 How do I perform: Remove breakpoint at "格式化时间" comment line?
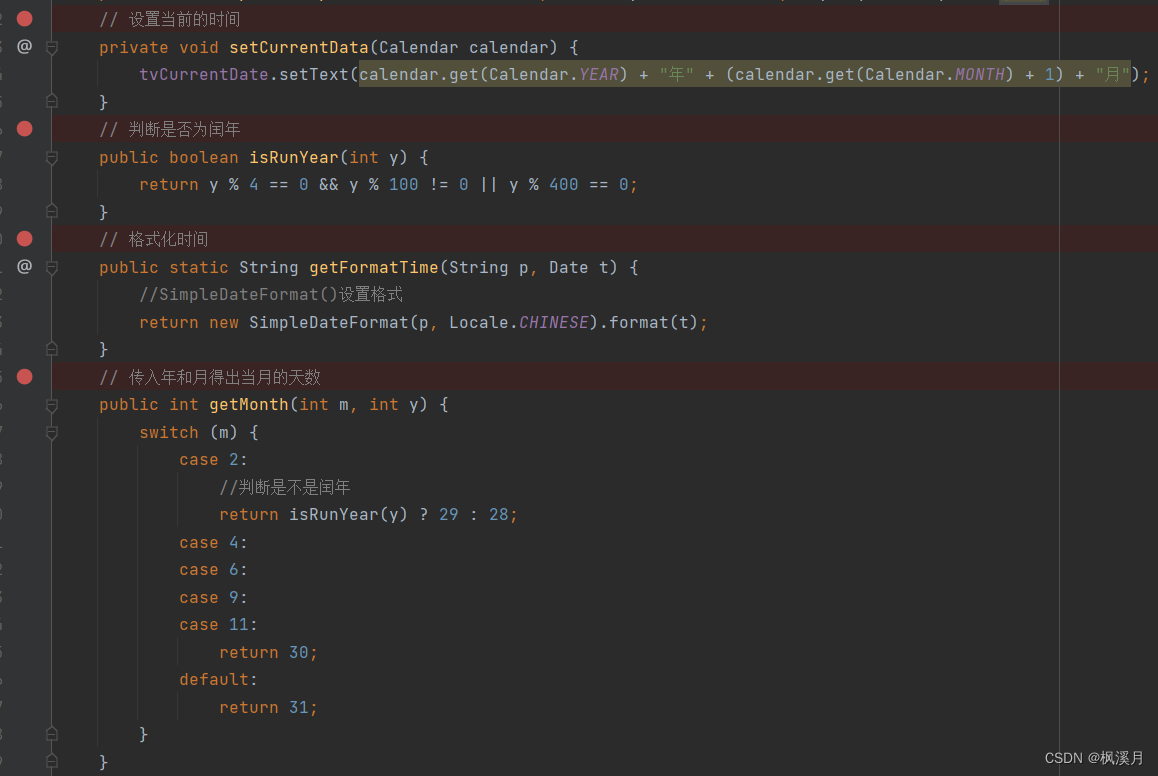point(24,238)
